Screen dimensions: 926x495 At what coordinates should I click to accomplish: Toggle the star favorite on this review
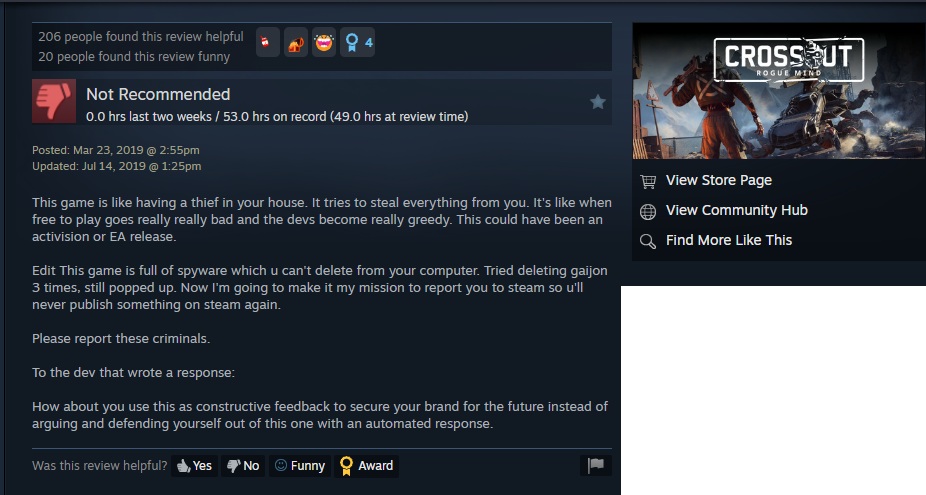pos(598,102)
